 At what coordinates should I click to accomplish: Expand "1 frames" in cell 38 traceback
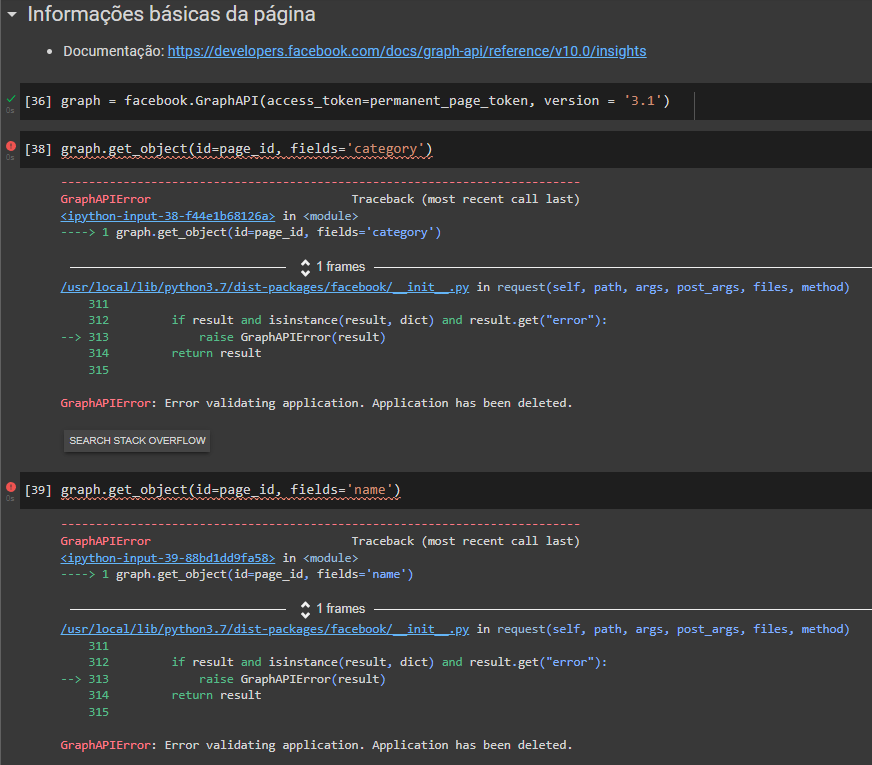coord(333,267)
